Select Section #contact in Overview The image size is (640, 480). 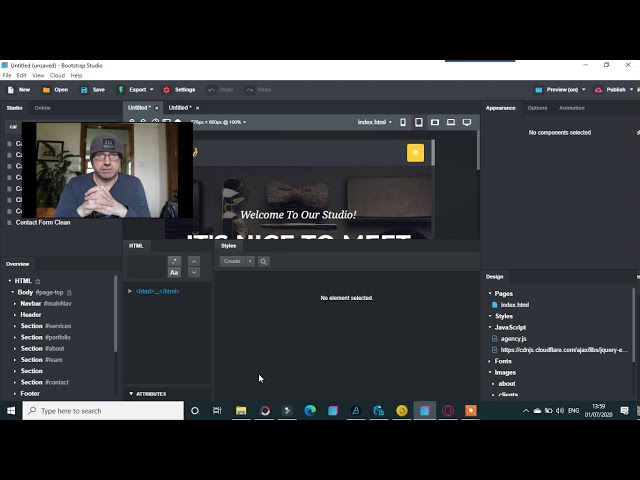(x=44, y=382)
